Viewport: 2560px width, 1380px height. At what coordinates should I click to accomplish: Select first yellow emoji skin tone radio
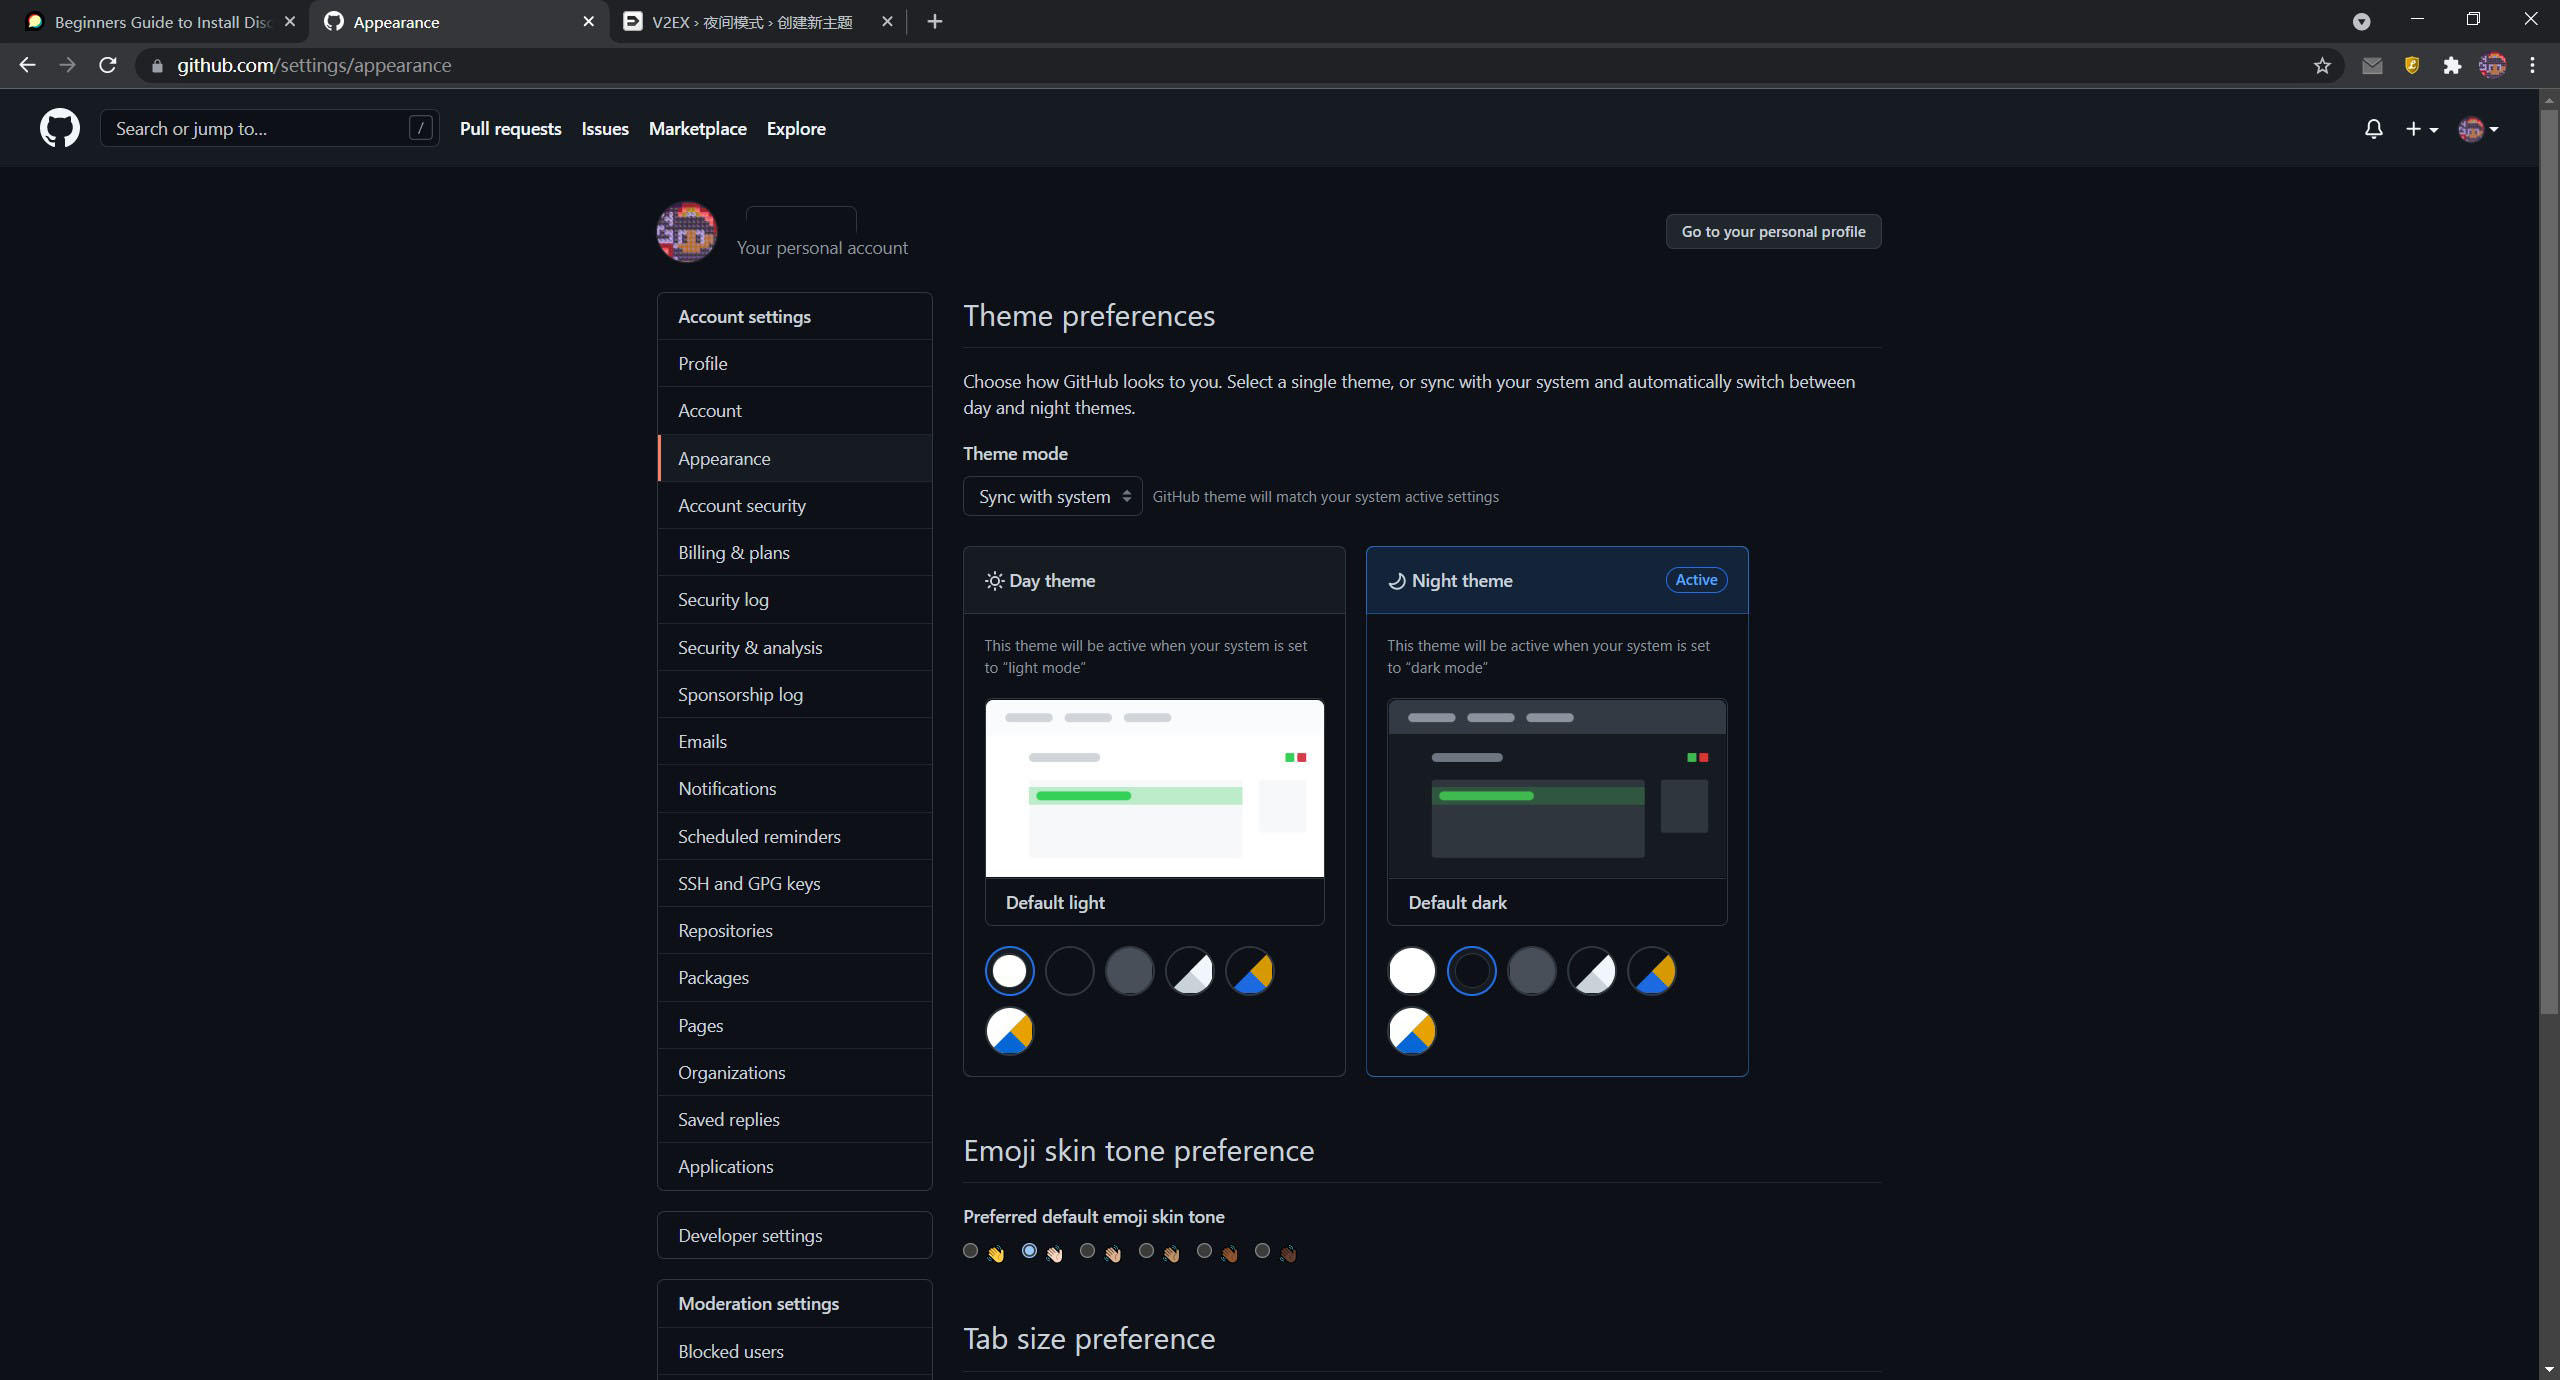970,1251
